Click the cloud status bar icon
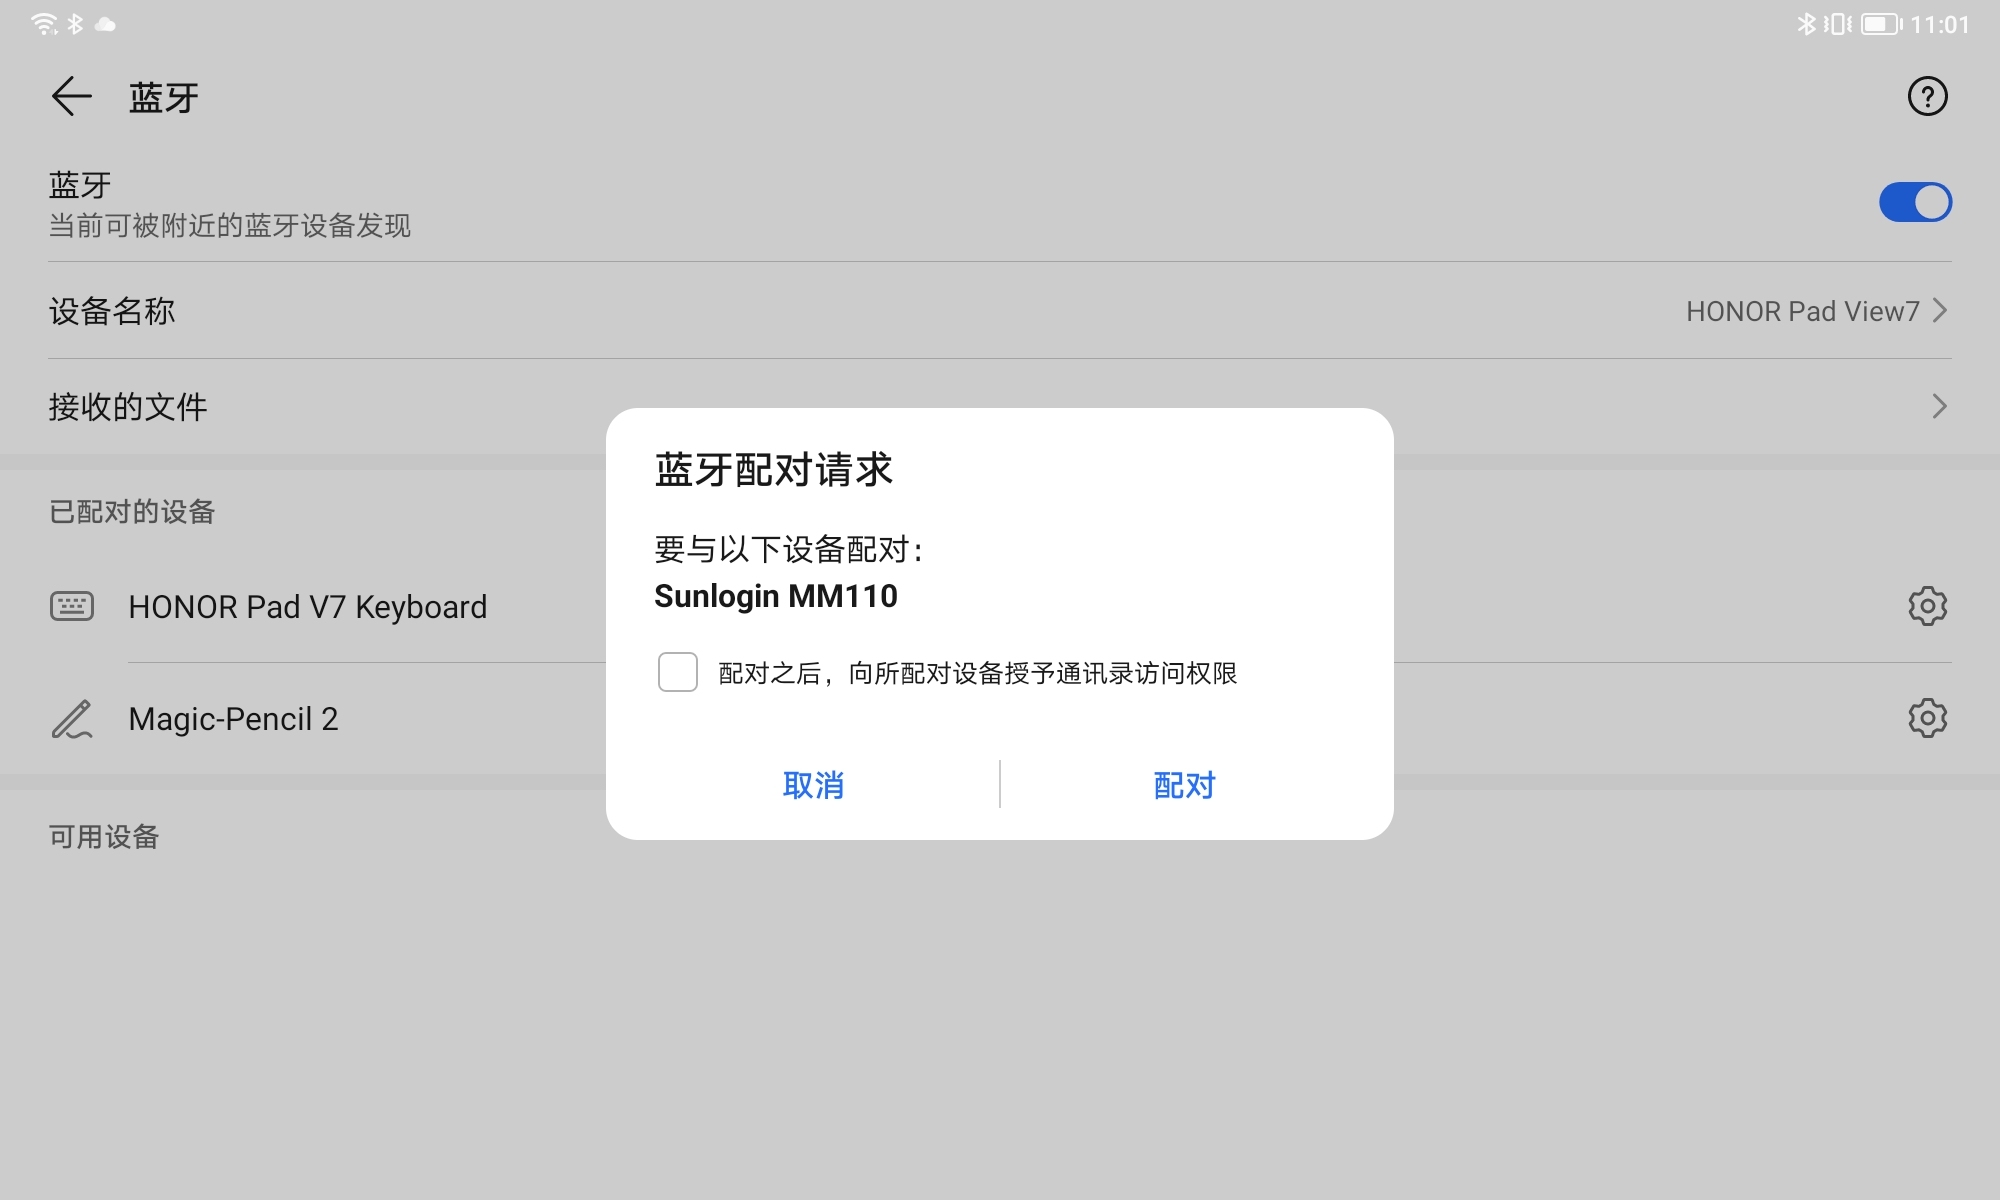 coord(105,24)
